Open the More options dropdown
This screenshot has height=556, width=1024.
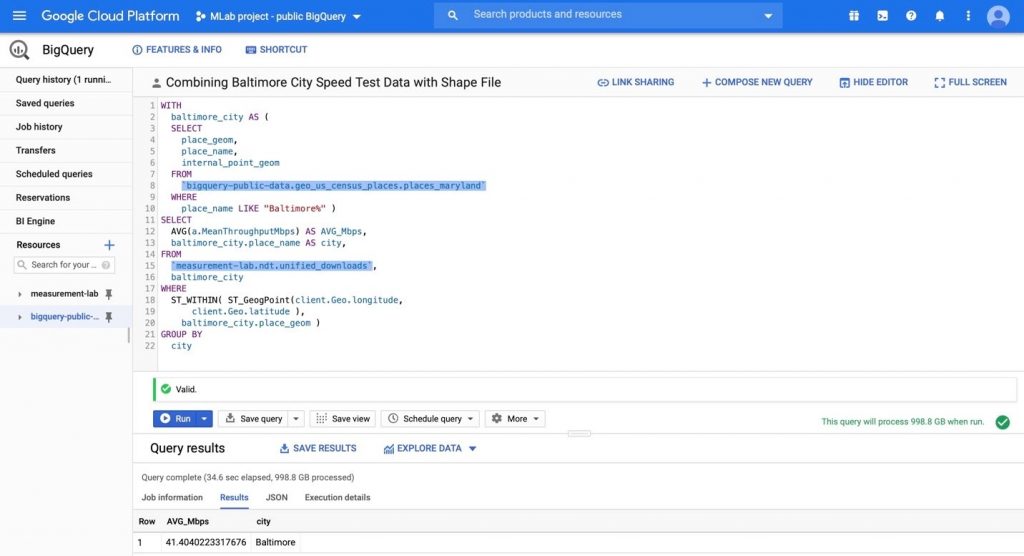click(x=515, y=419)
